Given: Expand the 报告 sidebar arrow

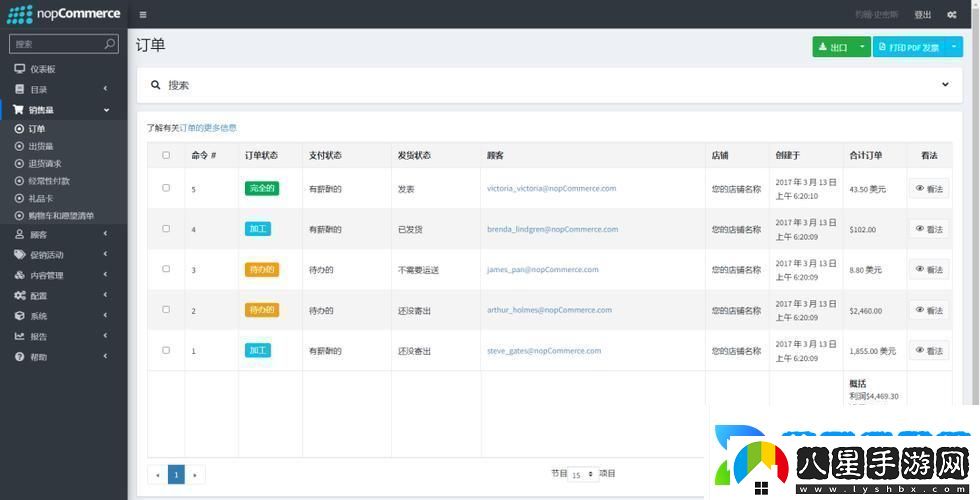Looking at the screenshot, I should (106, 336).
